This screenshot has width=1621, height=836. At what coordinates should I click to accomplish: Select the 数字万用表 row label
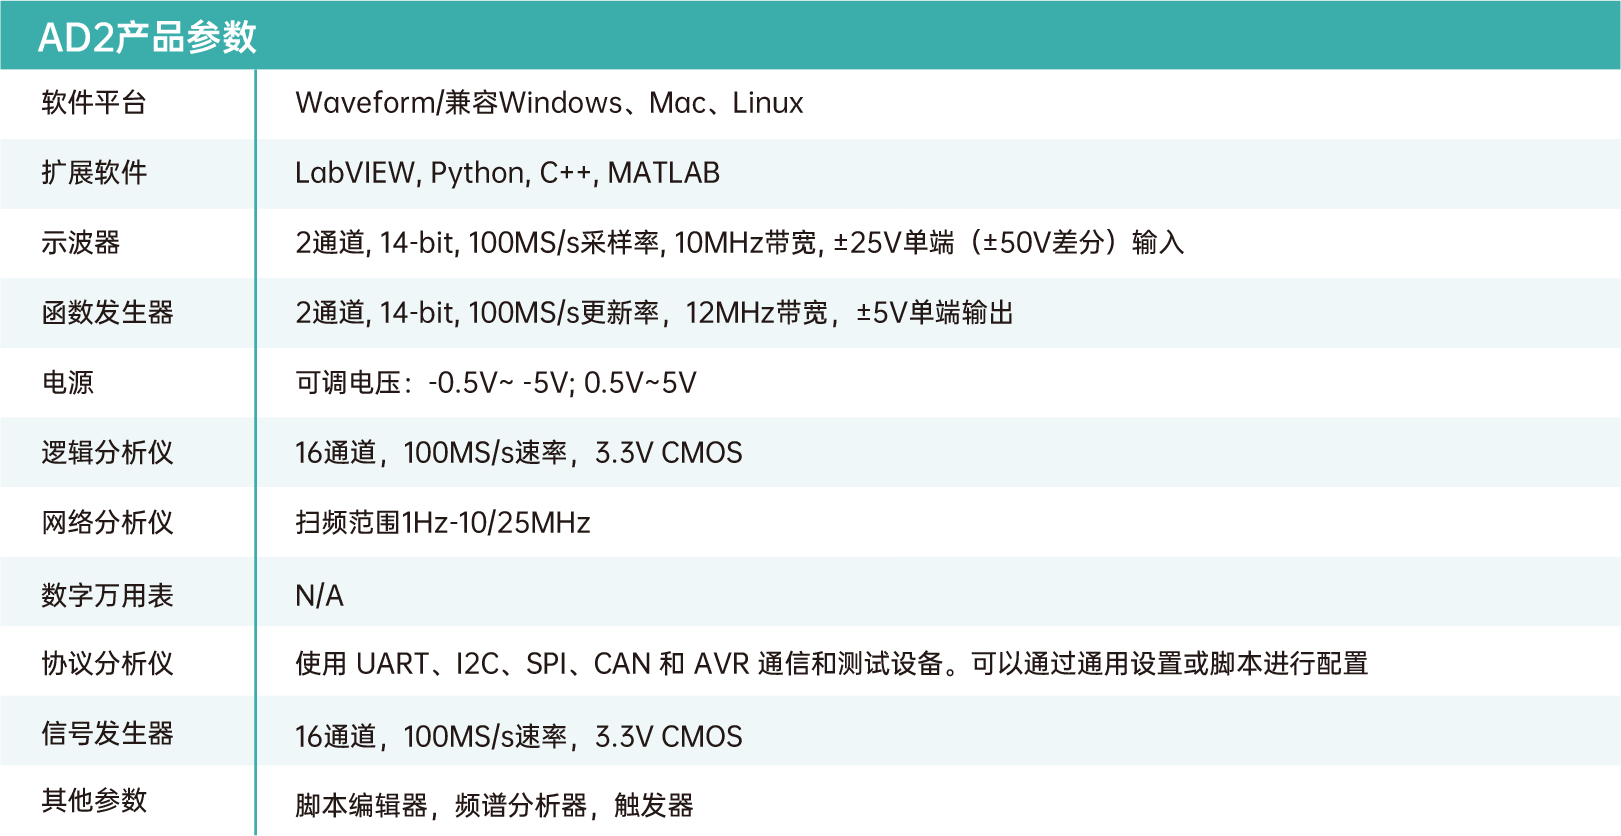coord(107,595)
